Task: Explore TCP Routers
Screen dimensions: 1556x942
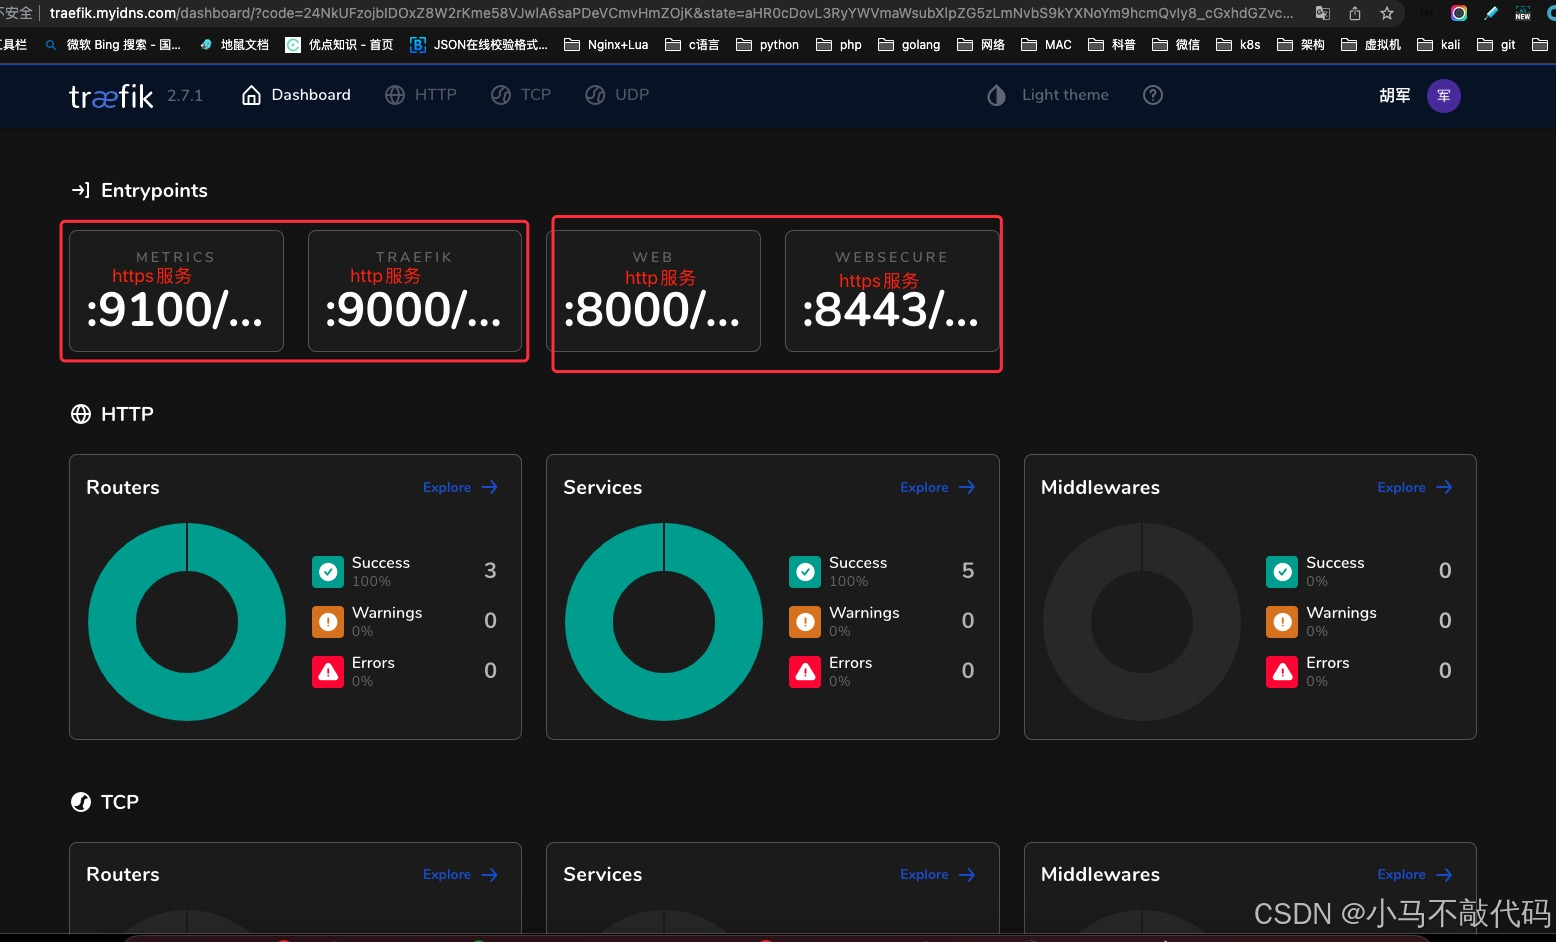Action: coord(460,874)
